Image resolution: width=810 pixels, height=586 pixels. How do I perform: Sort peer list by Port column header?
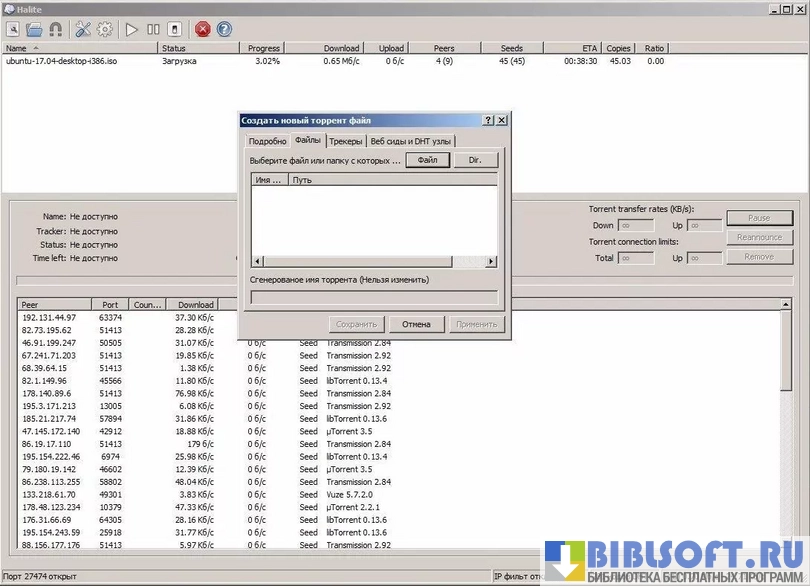[x=110, y=305]
